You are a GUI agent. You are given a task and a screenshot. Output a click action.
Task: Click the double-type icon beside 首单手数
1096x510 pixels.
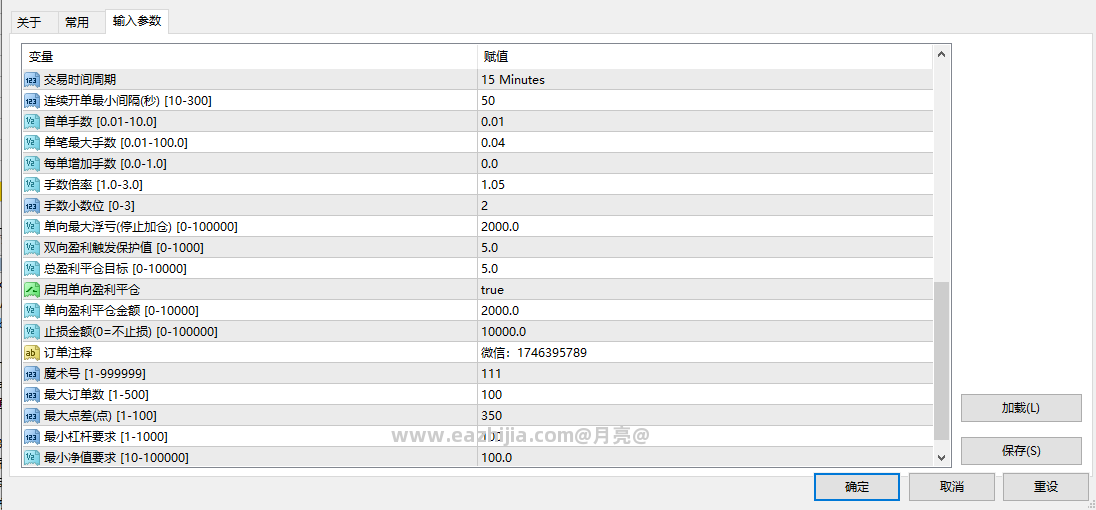pos(32,122)
